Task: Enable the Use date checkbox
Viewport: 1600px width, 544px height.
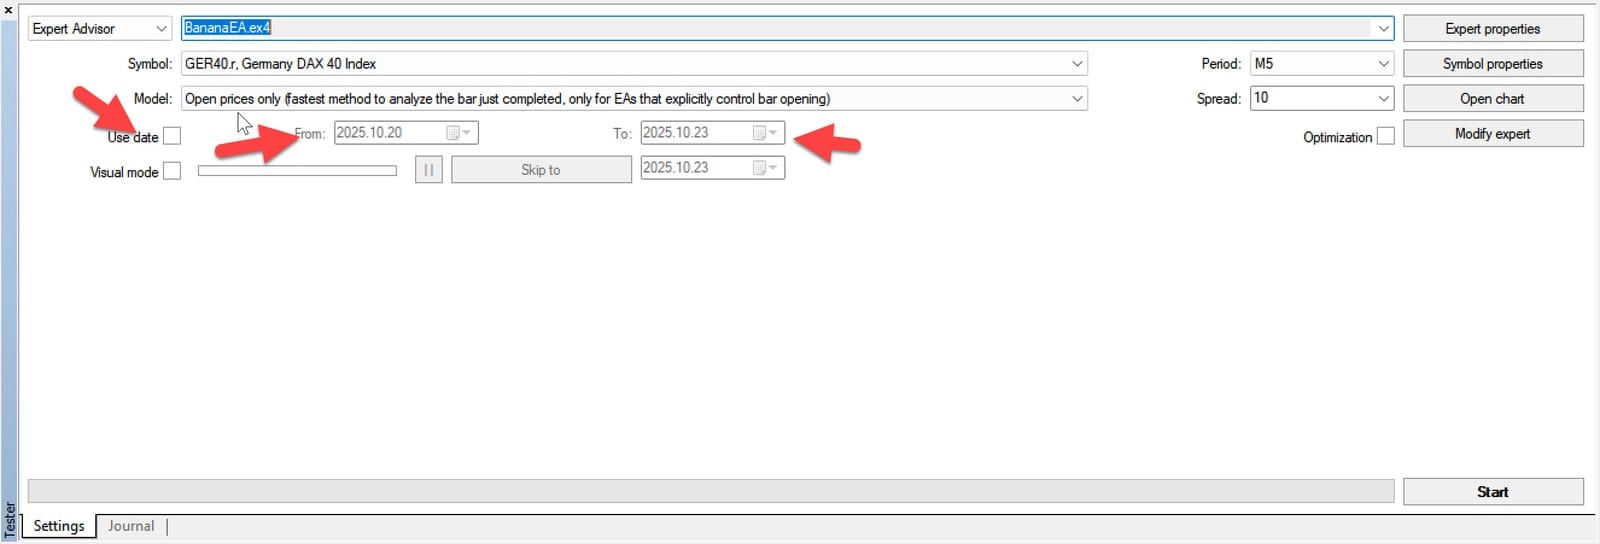Action: click(x=172, y=136)
